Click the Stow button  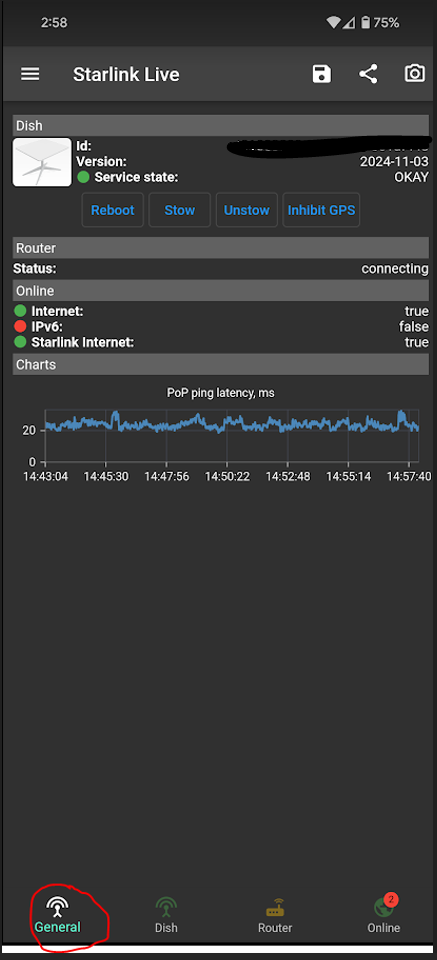coord(180,210)
